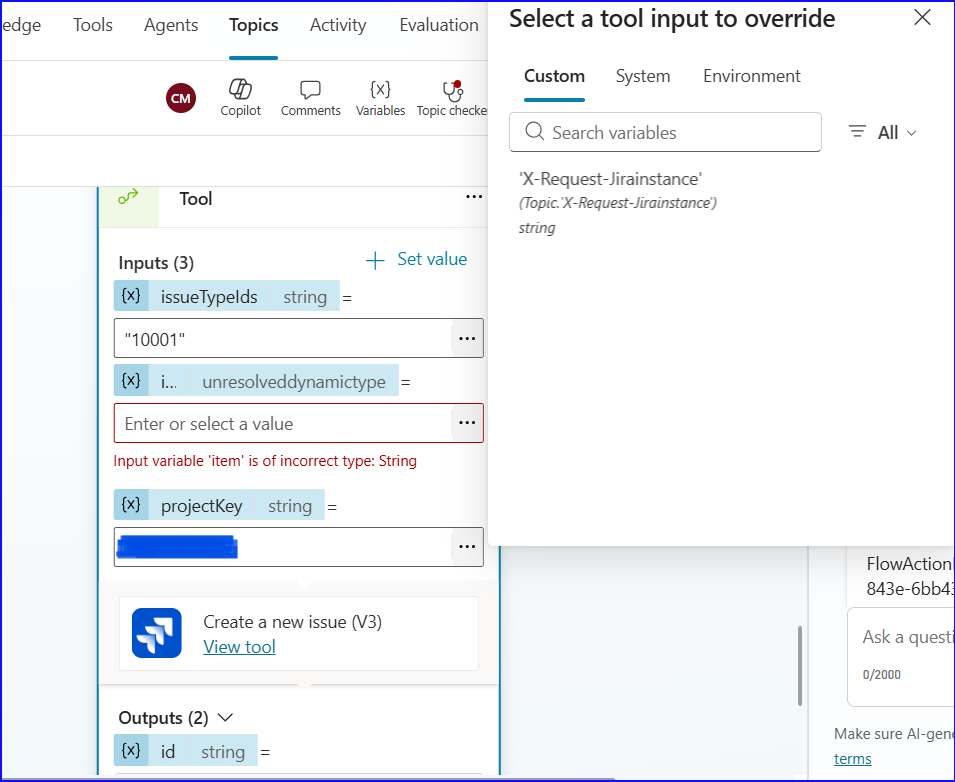The image size is (955, 782).
Task: Open the View tool link
Action: point(239,647)
